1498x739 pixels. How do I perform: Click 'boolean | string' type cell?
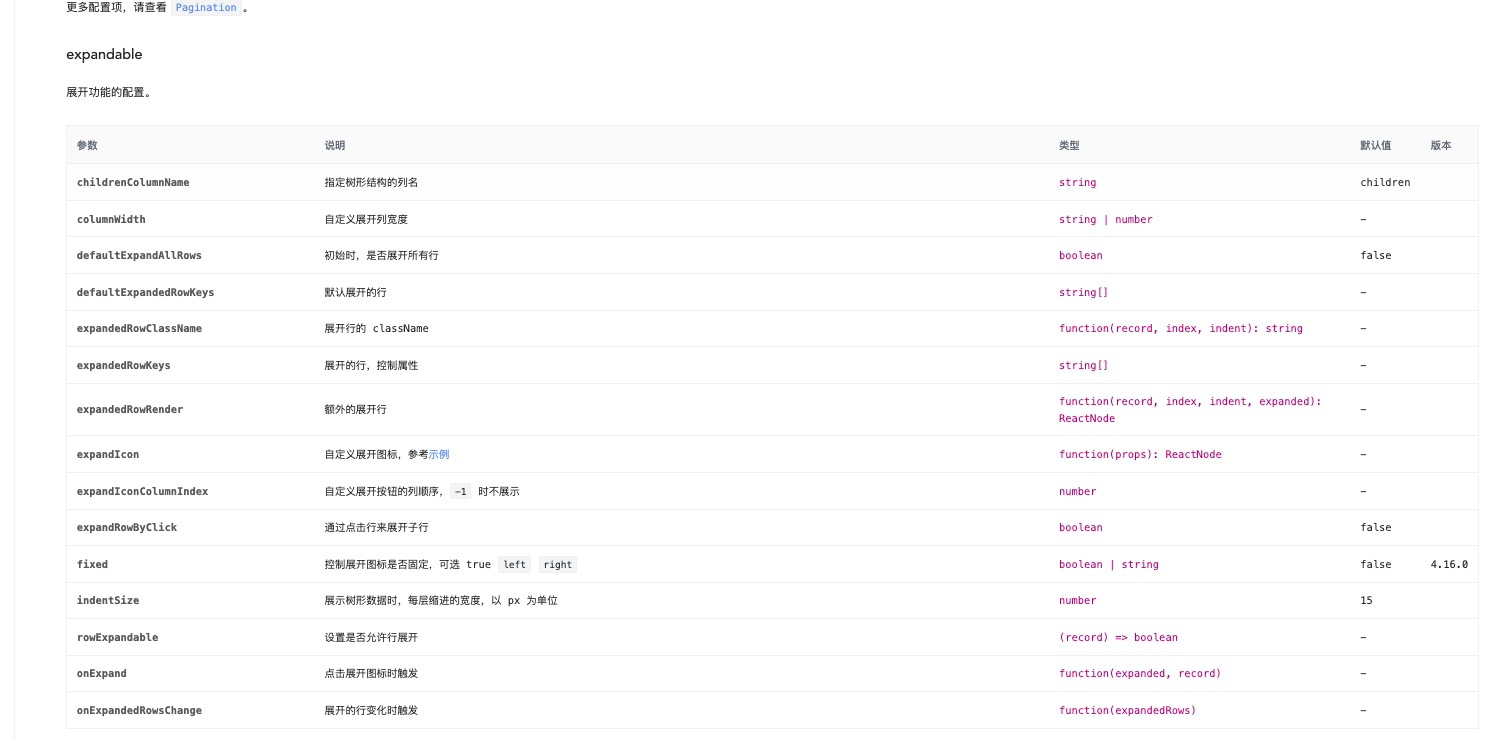1109,564
